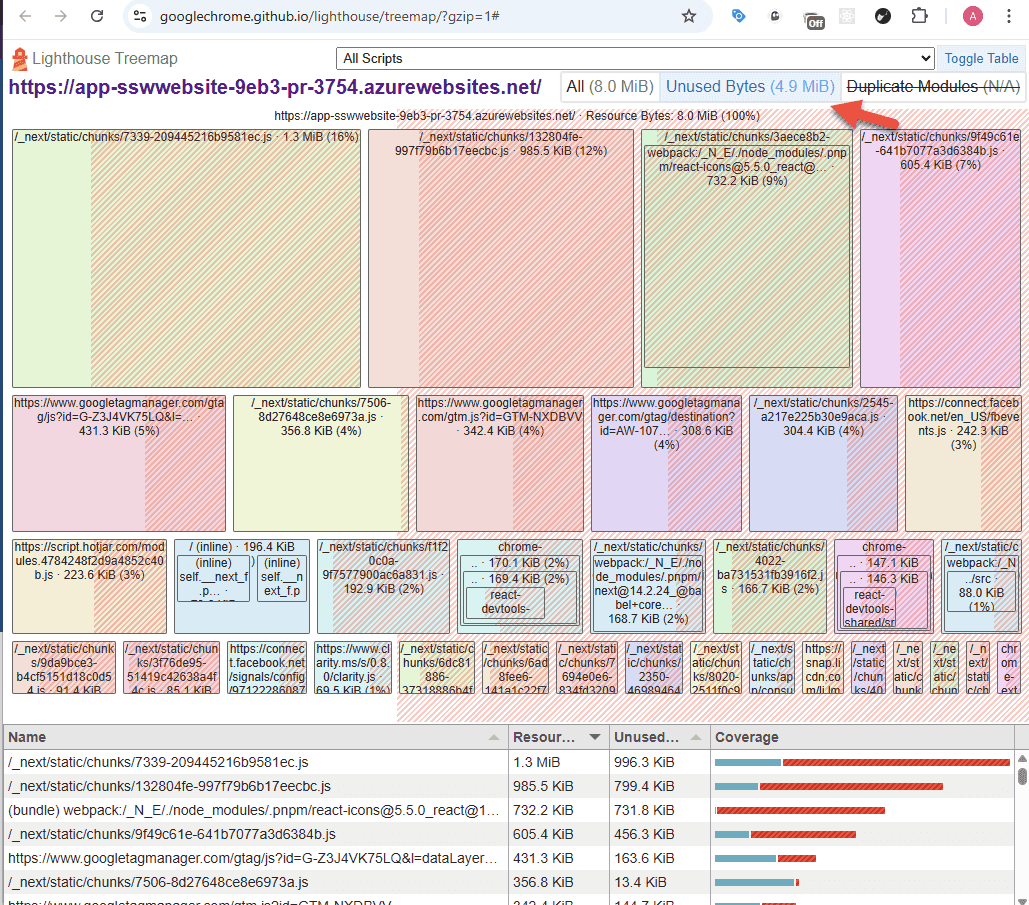Open the profile avatar "A" icon
The height and width of the screenshot is (905, 1029).
point(972,16)
